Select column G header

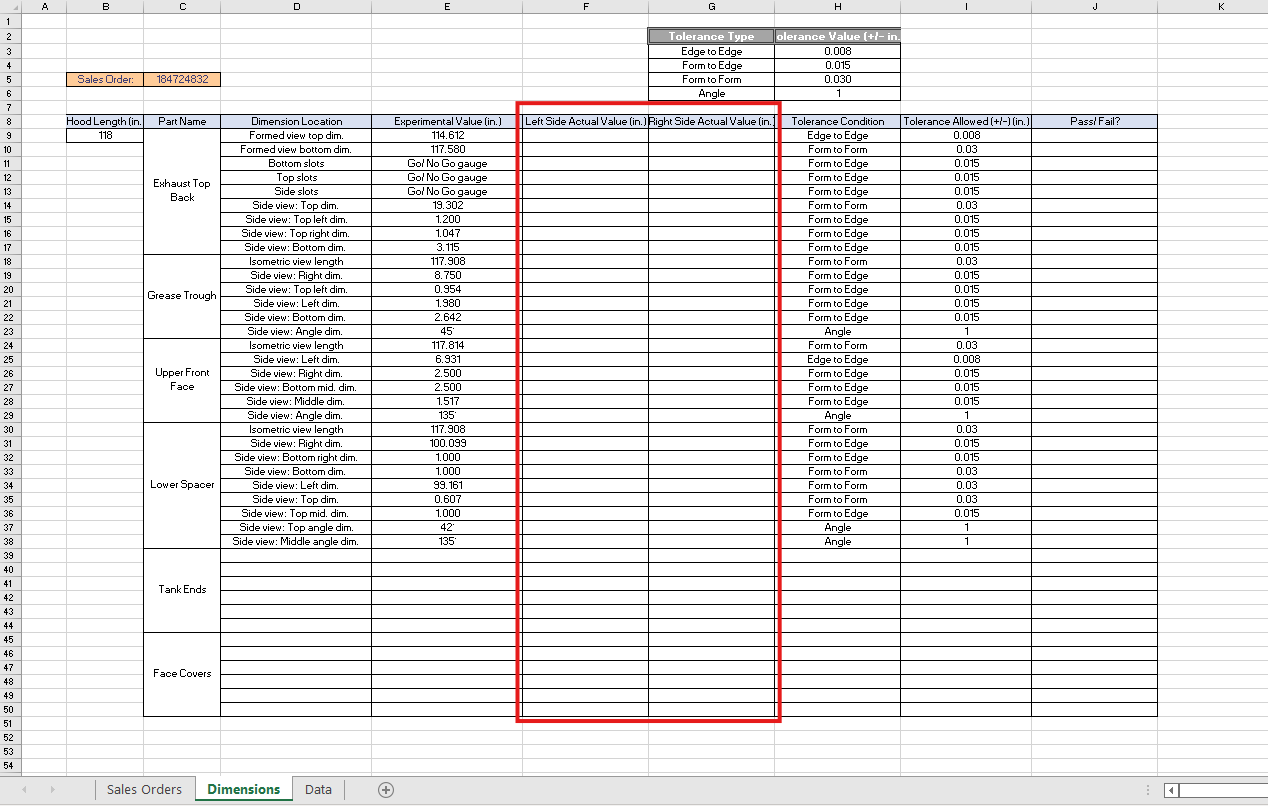pyautogui.click(x=711, y=6)
